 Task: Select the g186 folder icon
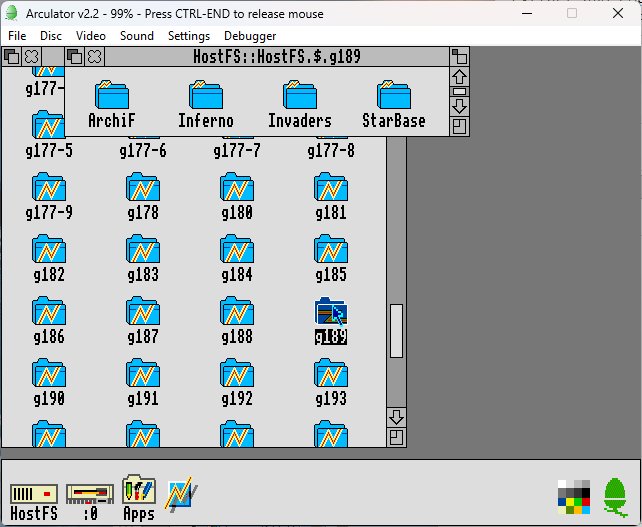tap(49, 311)
